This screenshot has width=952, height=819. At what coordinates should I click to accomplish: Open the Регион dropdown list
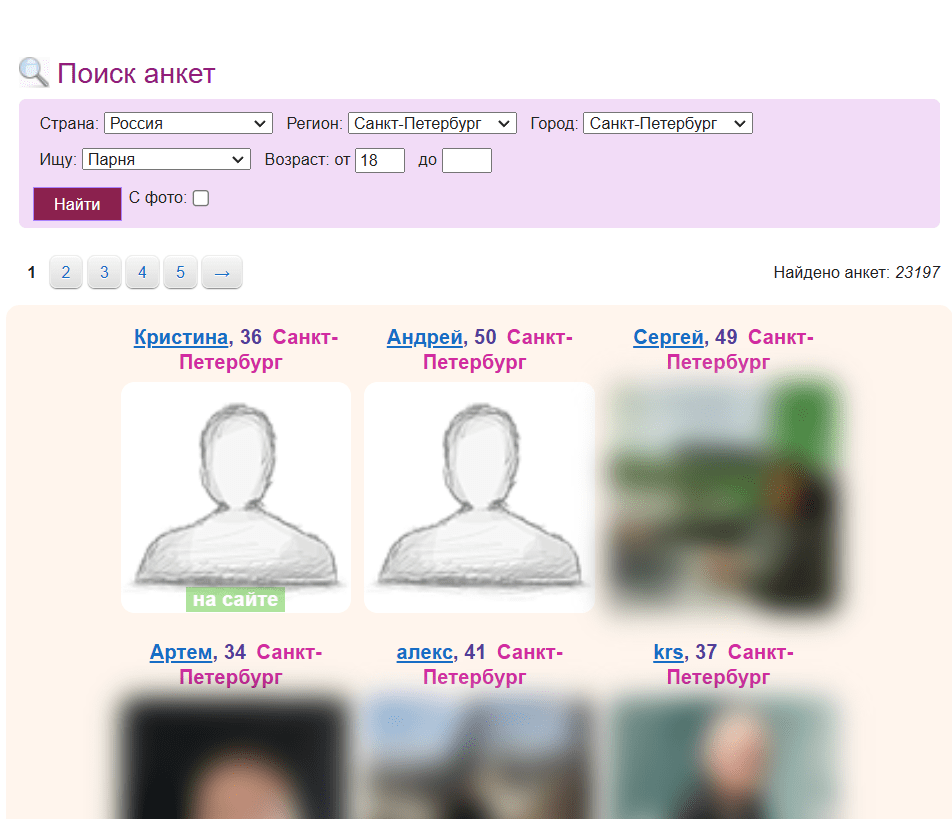(x=432, y=123)
